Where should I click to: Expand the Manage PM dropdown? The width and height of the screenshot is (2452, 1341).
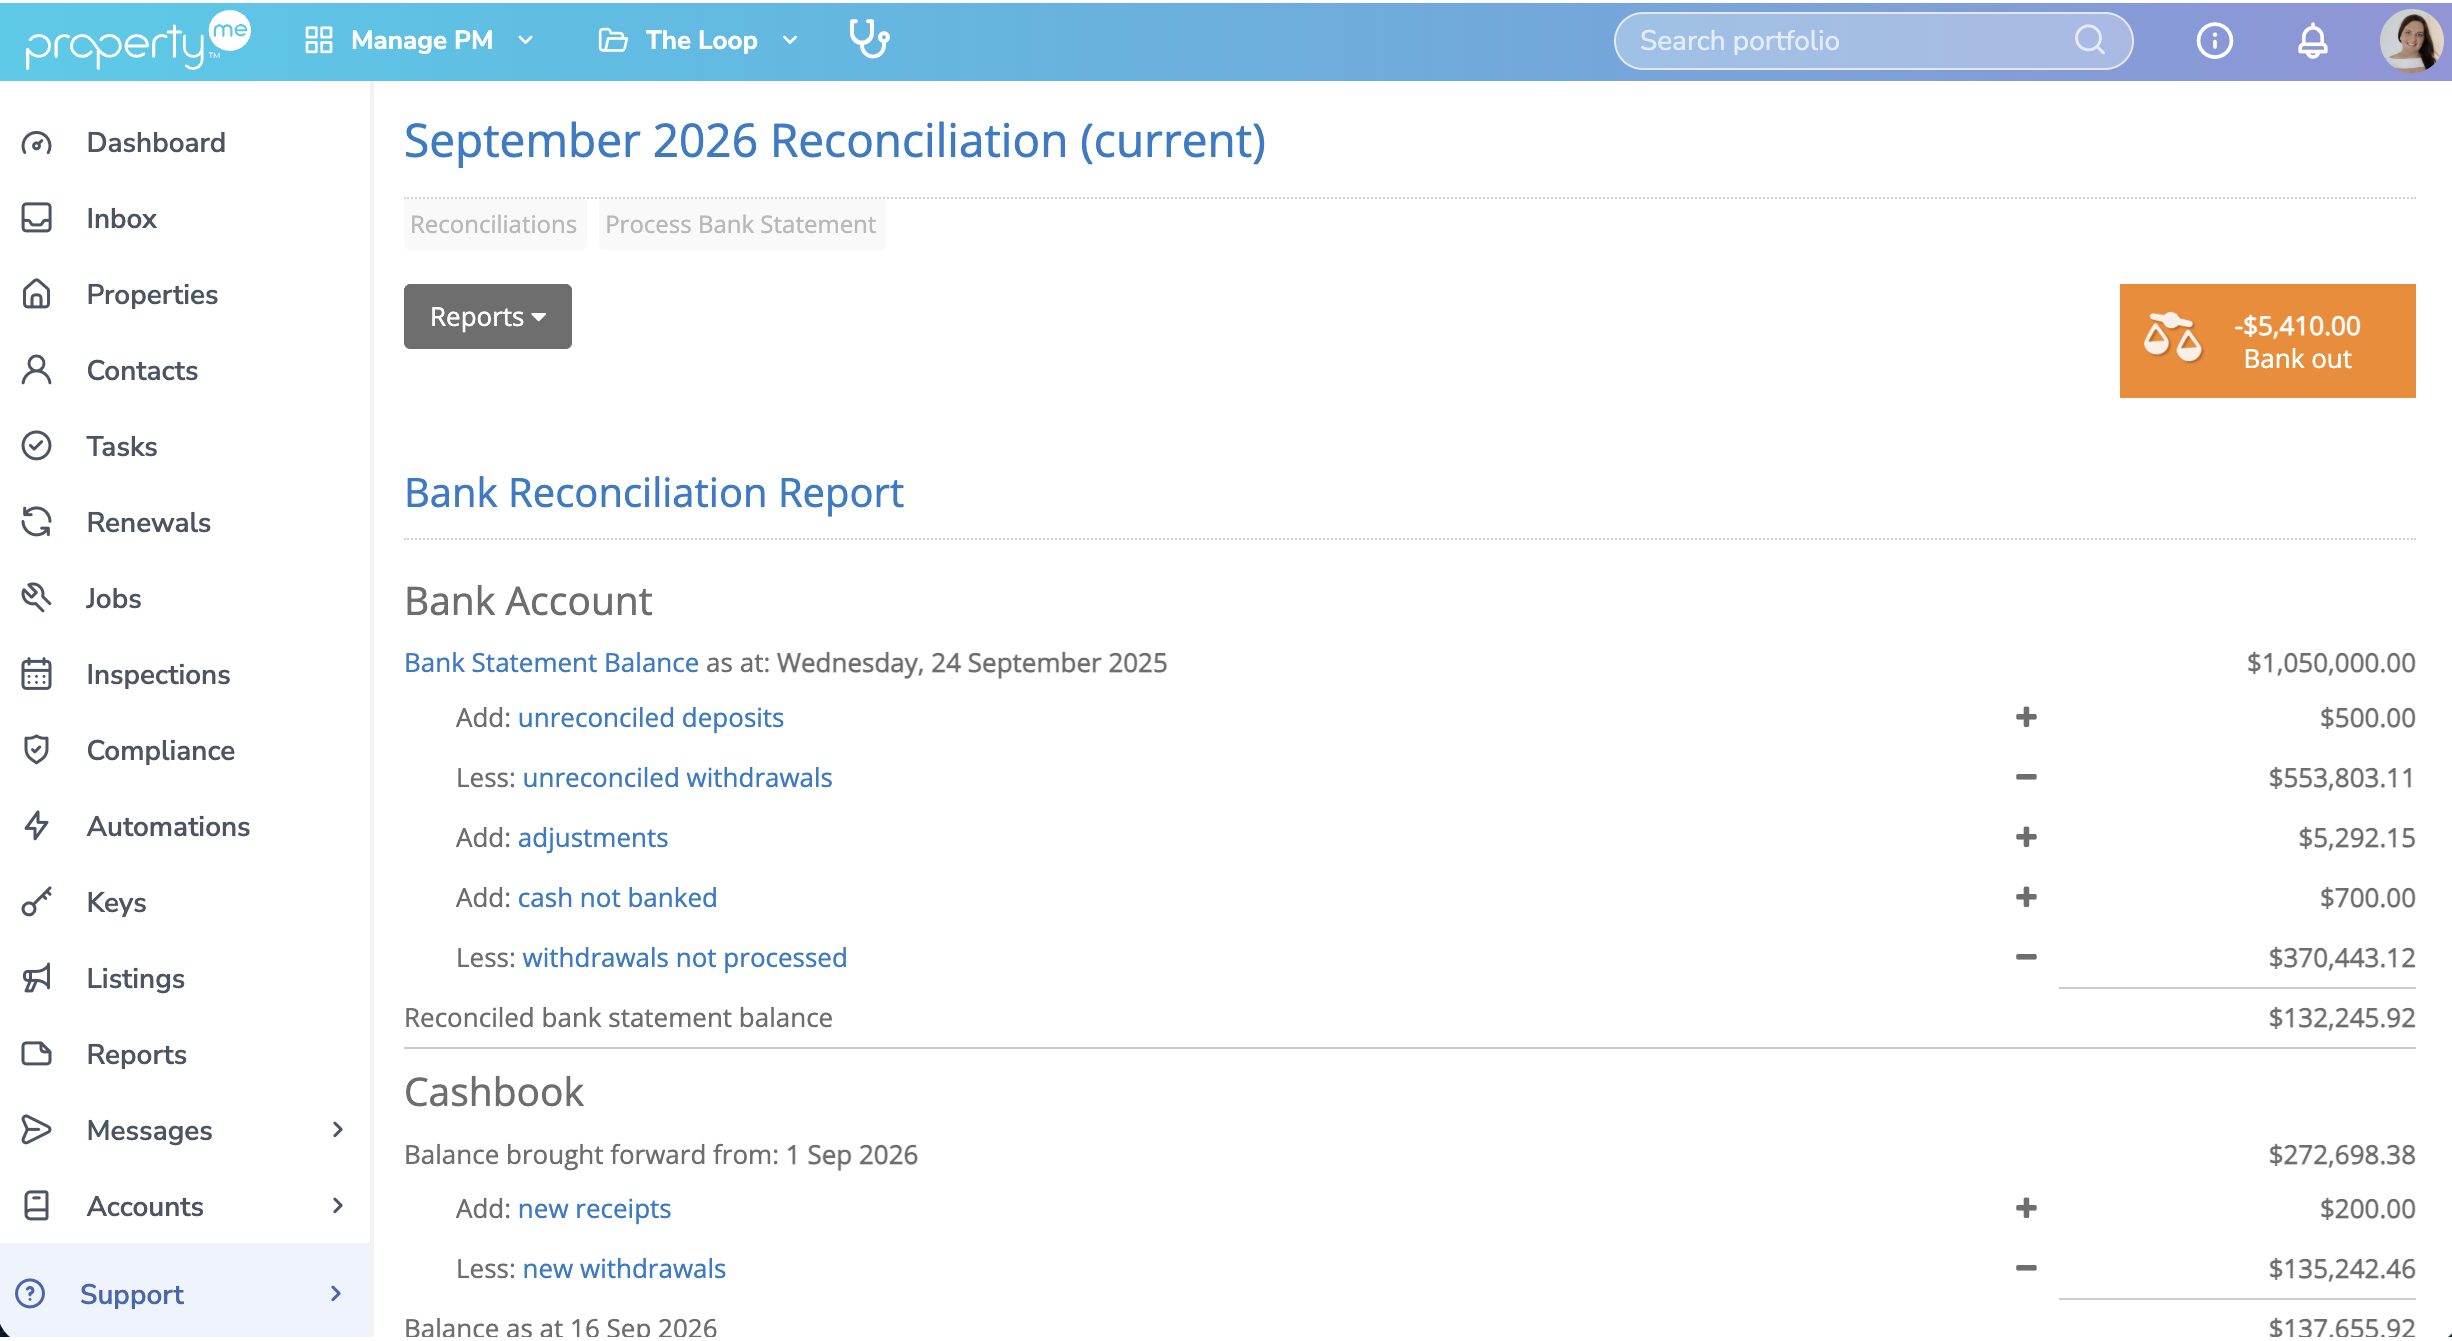coord(419,41)
